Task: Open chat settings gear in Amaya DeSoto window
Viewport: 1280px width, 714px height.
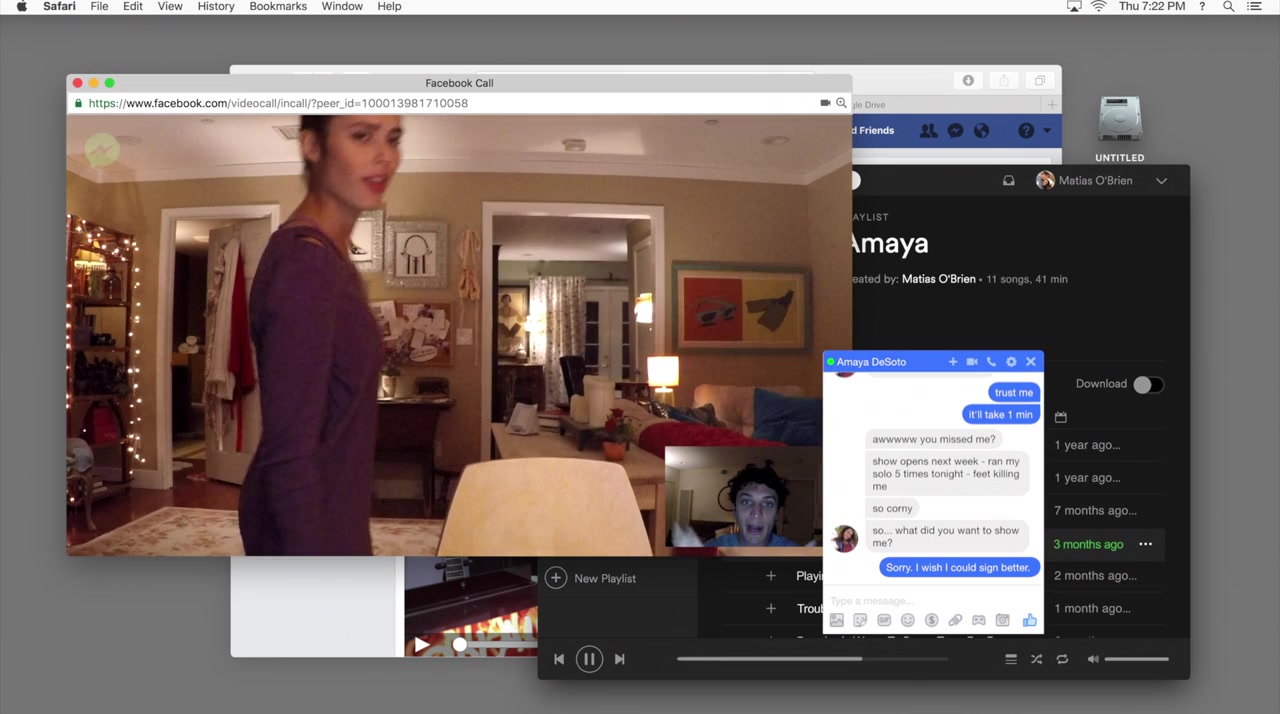Action: (1011, 362)
